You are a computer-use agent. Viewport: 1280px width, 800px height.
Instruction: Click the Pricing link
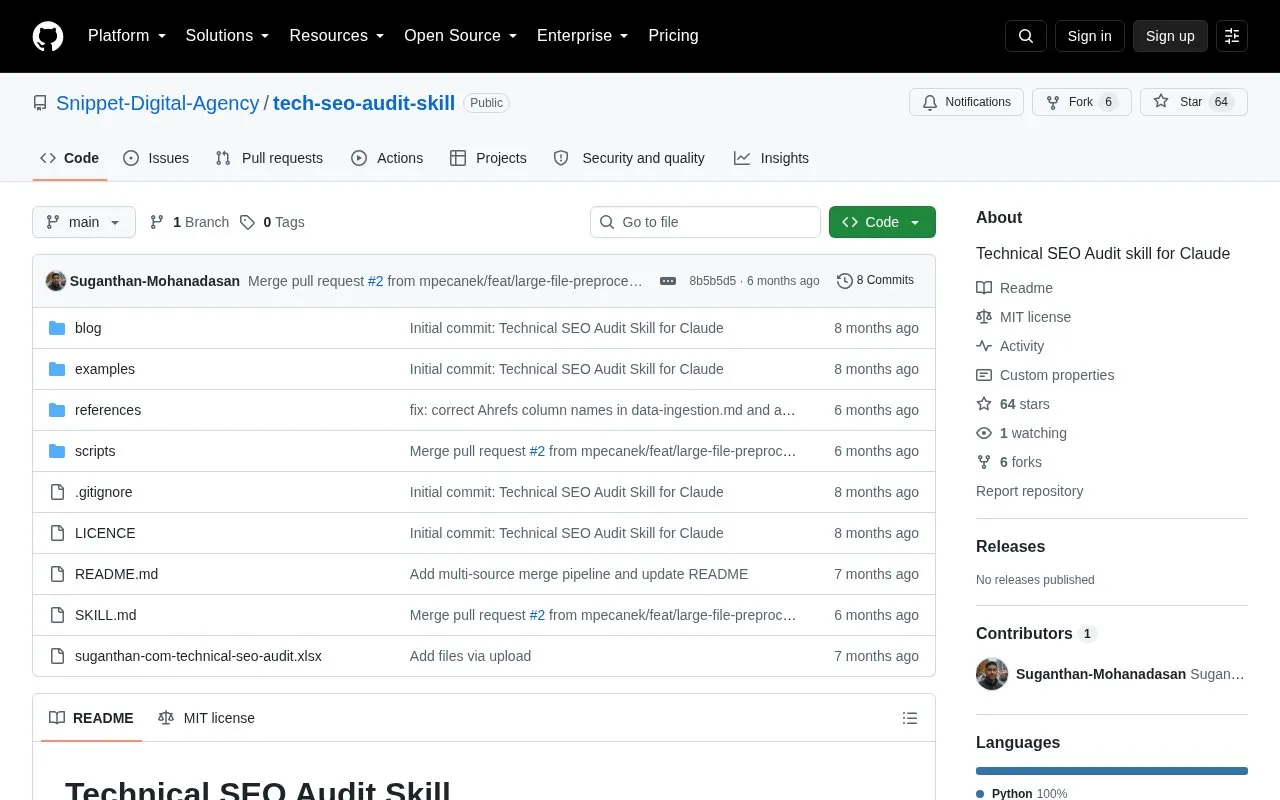pyautogui.click(x=673, y=36)
